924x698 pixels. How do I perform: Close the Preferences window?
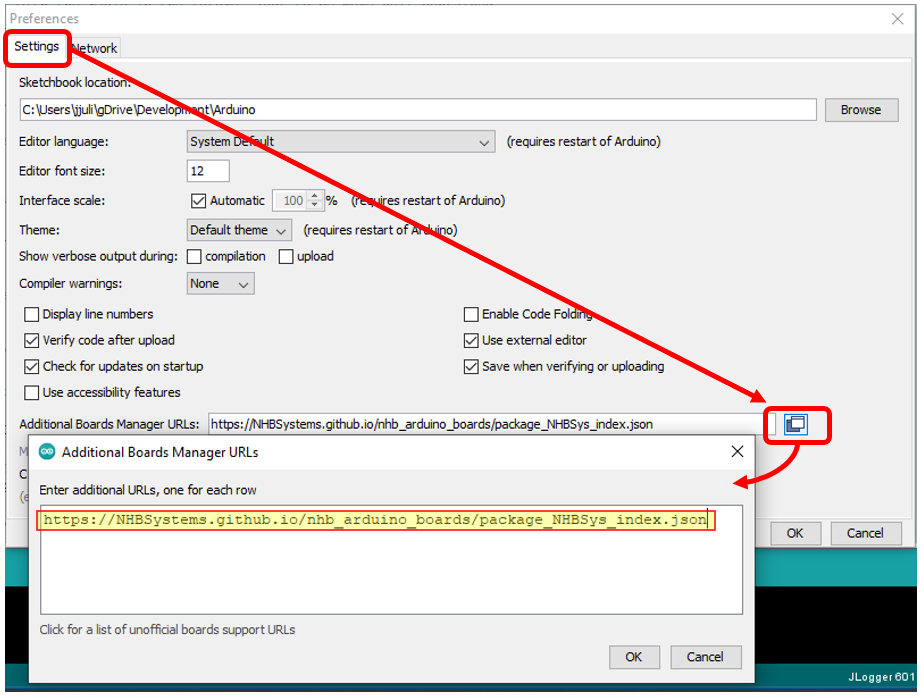click(897, 19)
